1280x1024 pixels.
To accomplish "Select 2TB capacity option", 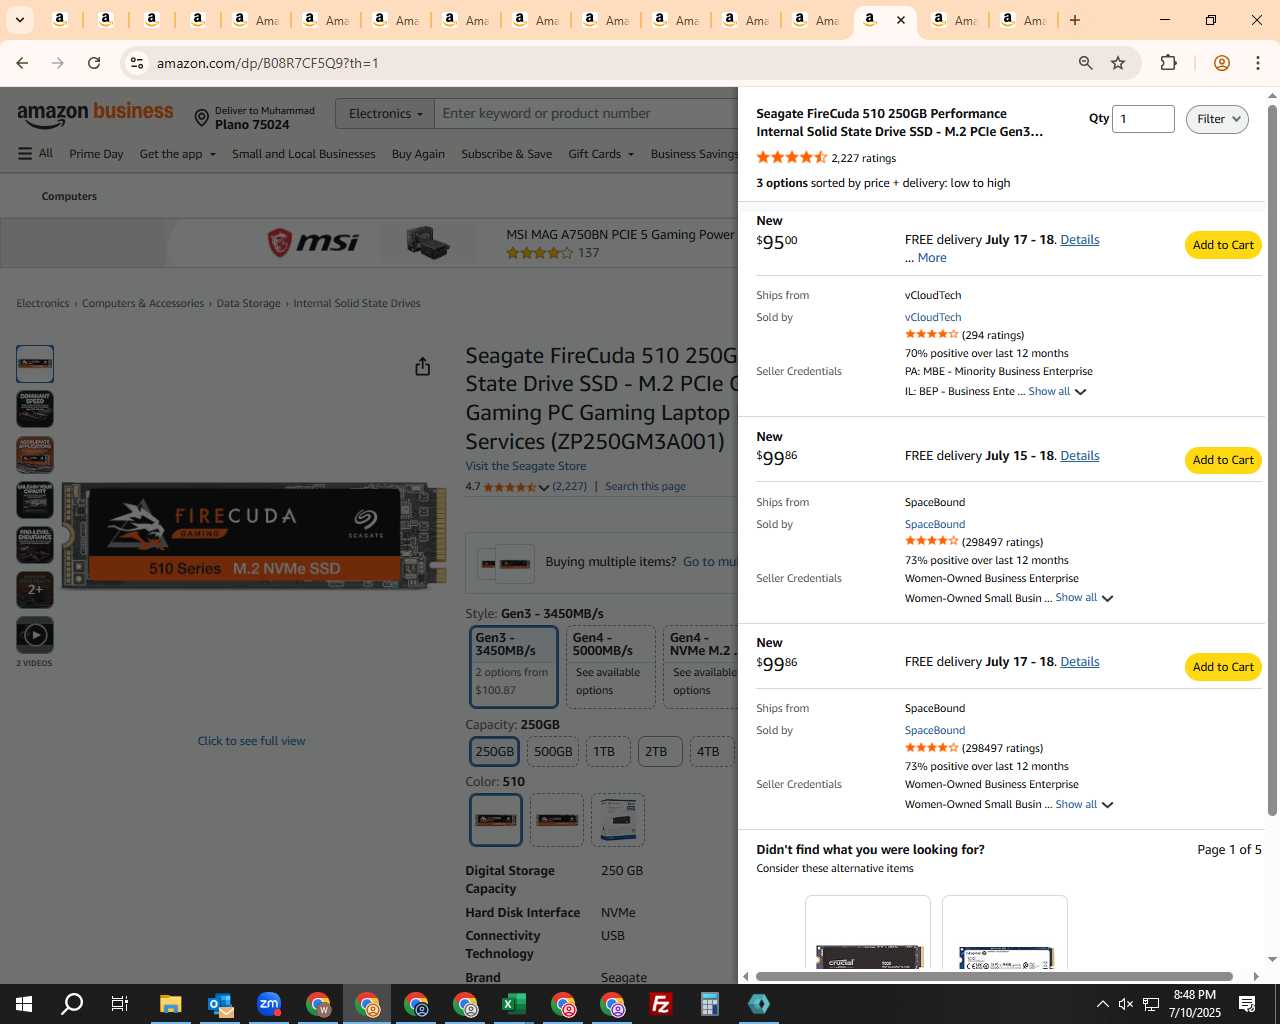I will 659,752.
